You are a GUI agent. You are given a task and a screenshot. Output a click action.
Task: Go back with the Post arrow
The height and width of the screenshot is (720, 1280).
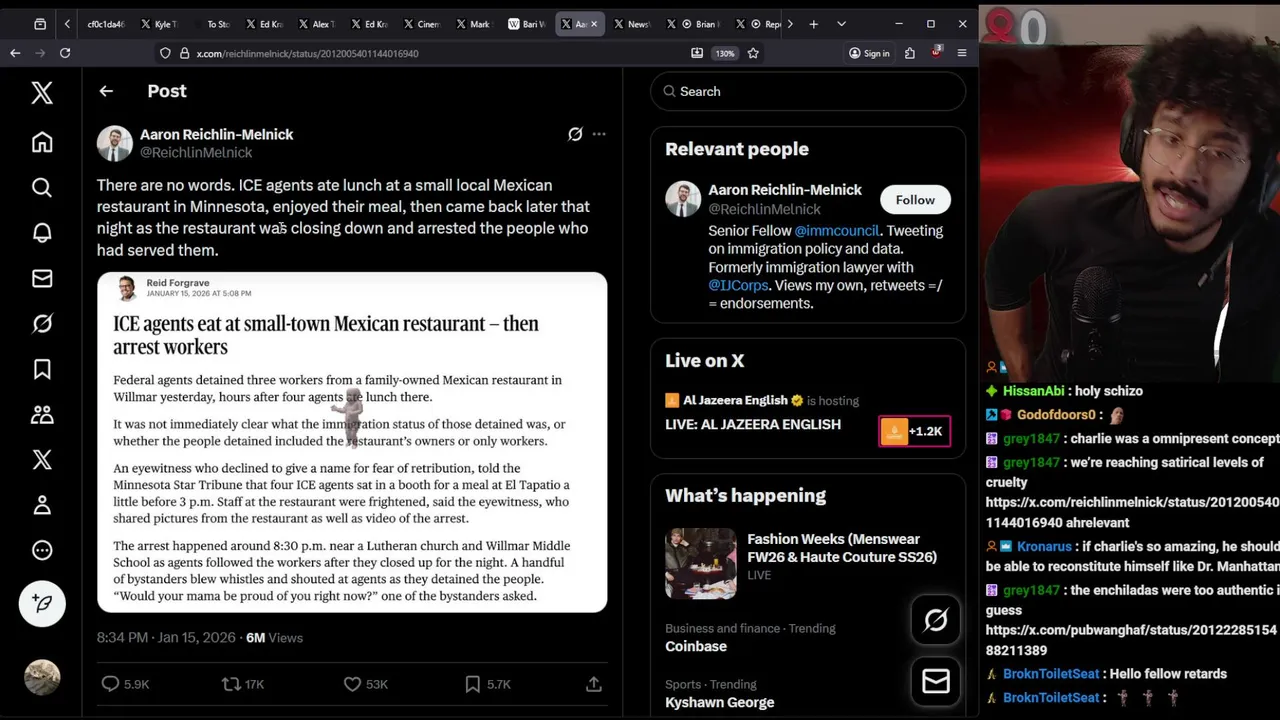[106, 91]
